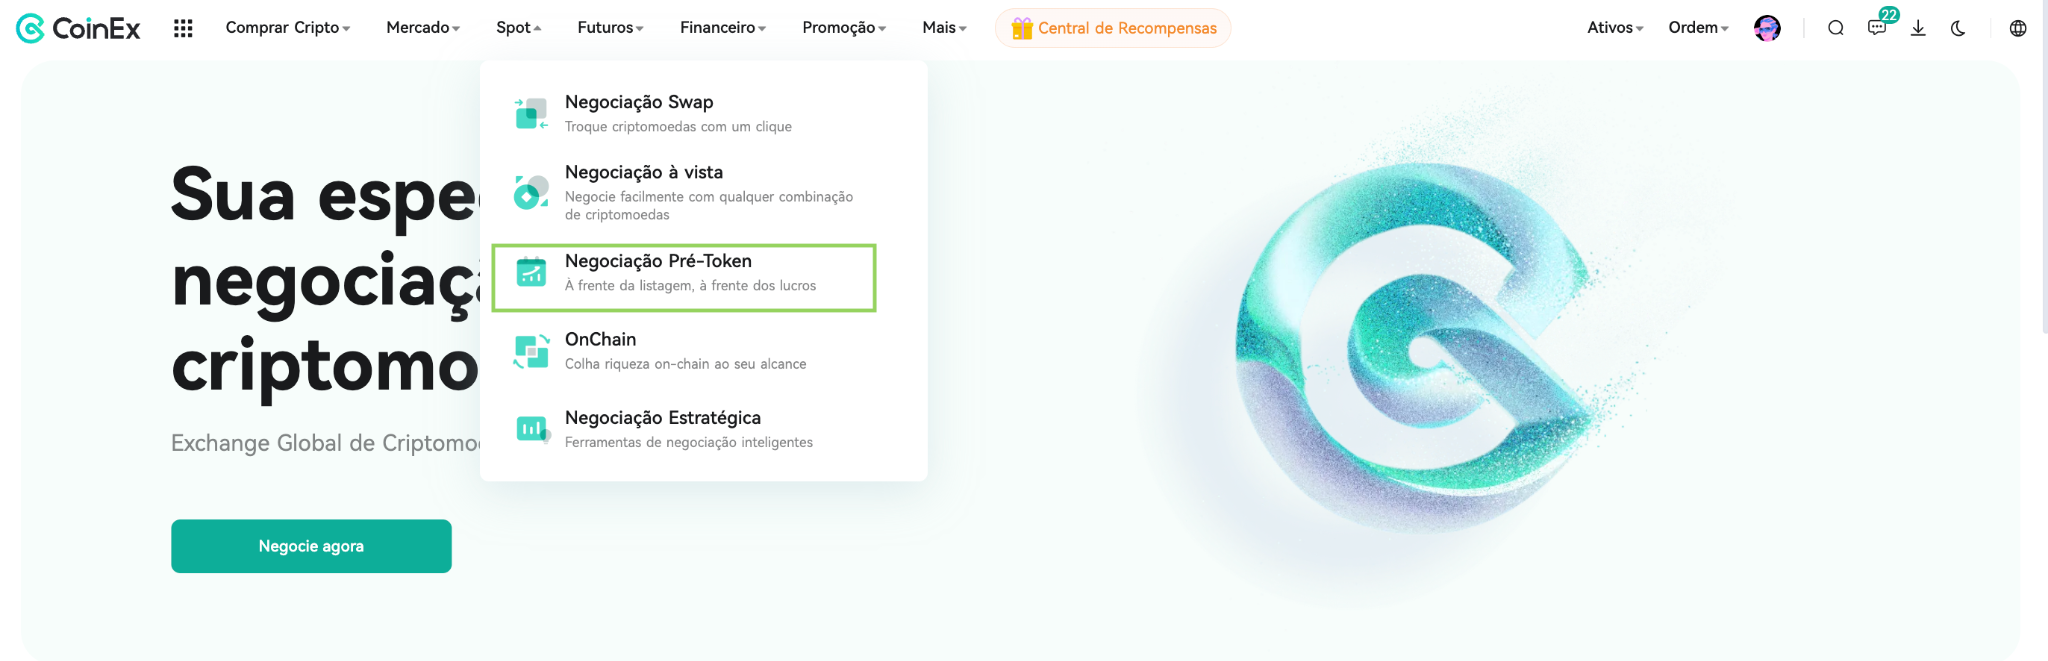
Task: Select Negociação Pré-Token menu item
Action: coord(684,277)
